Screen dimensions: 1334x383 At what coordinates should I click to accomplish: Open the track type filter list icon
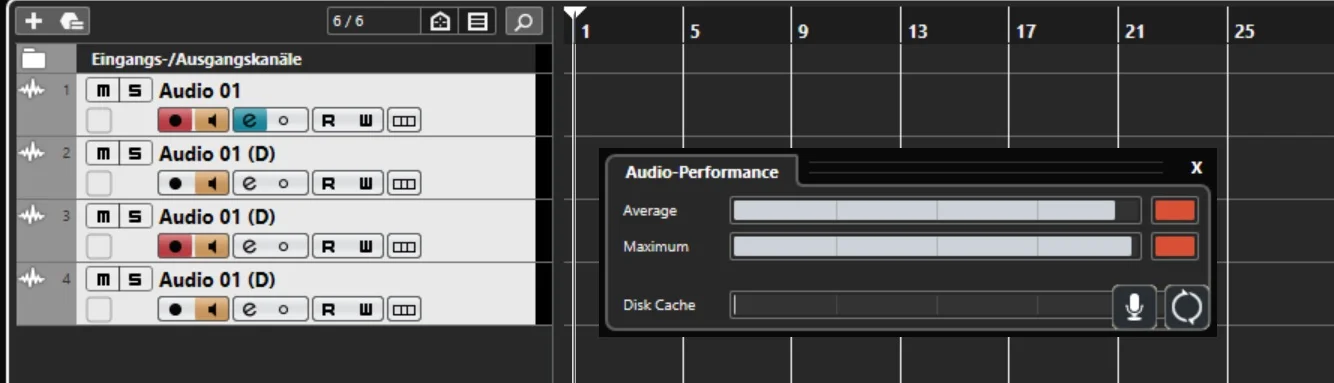pos(477,20)
